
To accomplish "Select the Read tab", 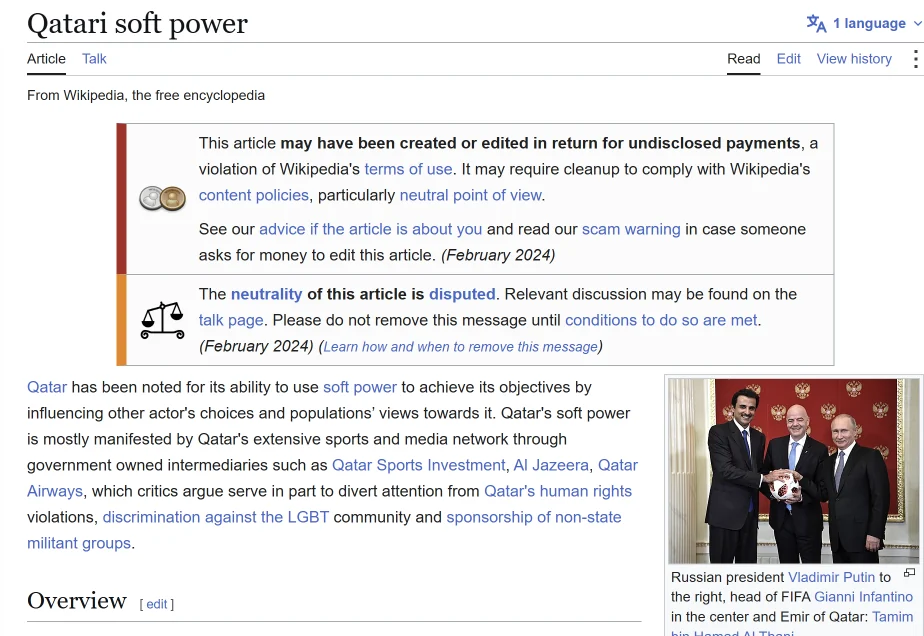I will (744, 59).
